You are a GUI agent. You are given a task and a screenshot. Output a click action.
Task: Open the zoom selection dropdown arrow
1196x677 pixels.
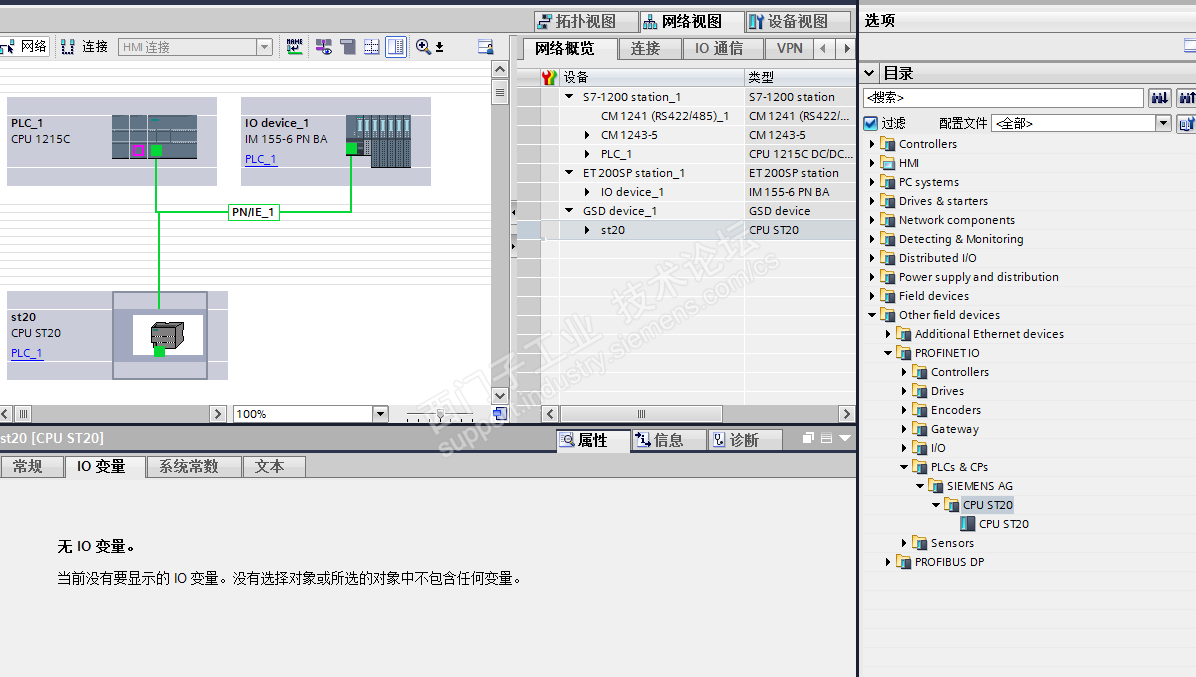click(439, 47)
